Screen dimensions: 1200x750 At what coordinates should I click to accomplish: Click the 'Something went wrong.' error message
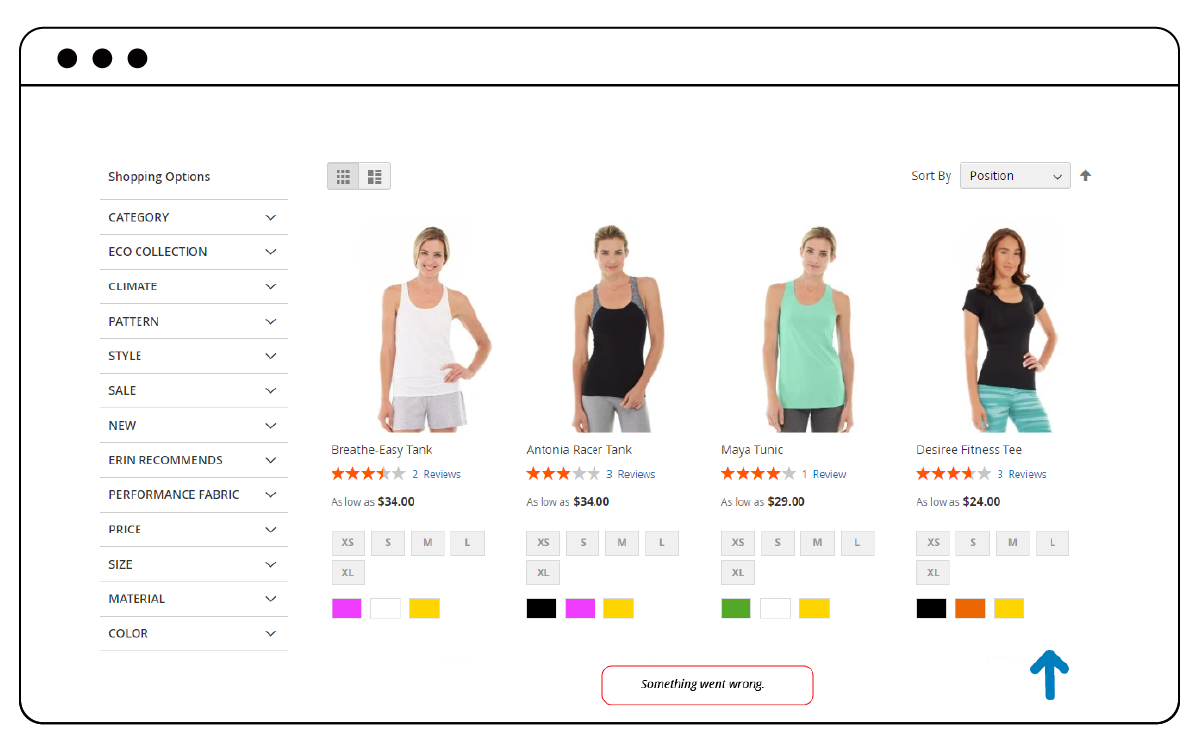click(707, 685)
